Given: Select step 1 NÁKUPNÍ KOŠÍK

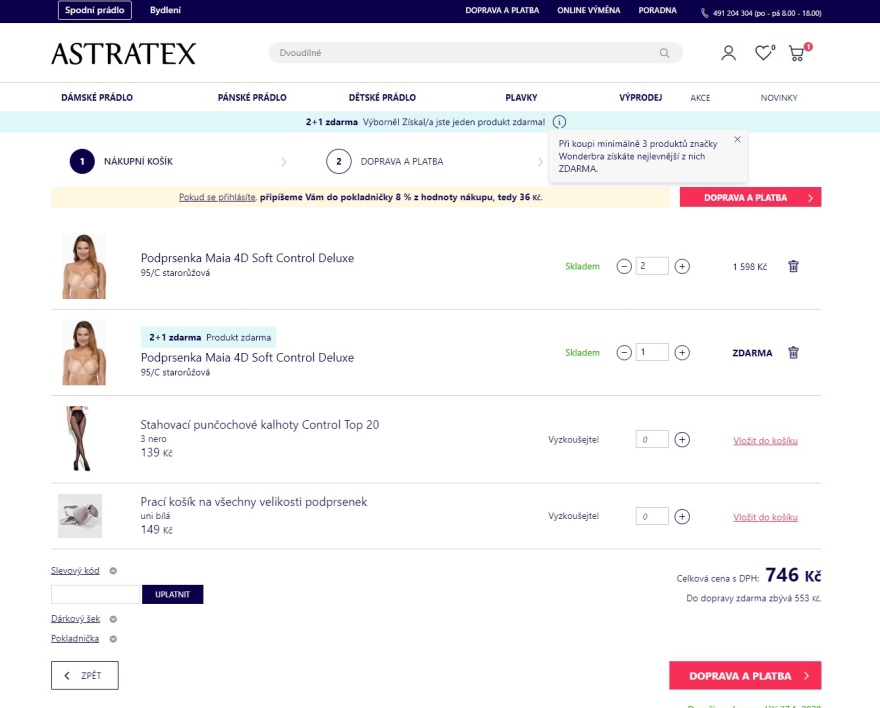Looking at the screenshot, I should (121, 162).
